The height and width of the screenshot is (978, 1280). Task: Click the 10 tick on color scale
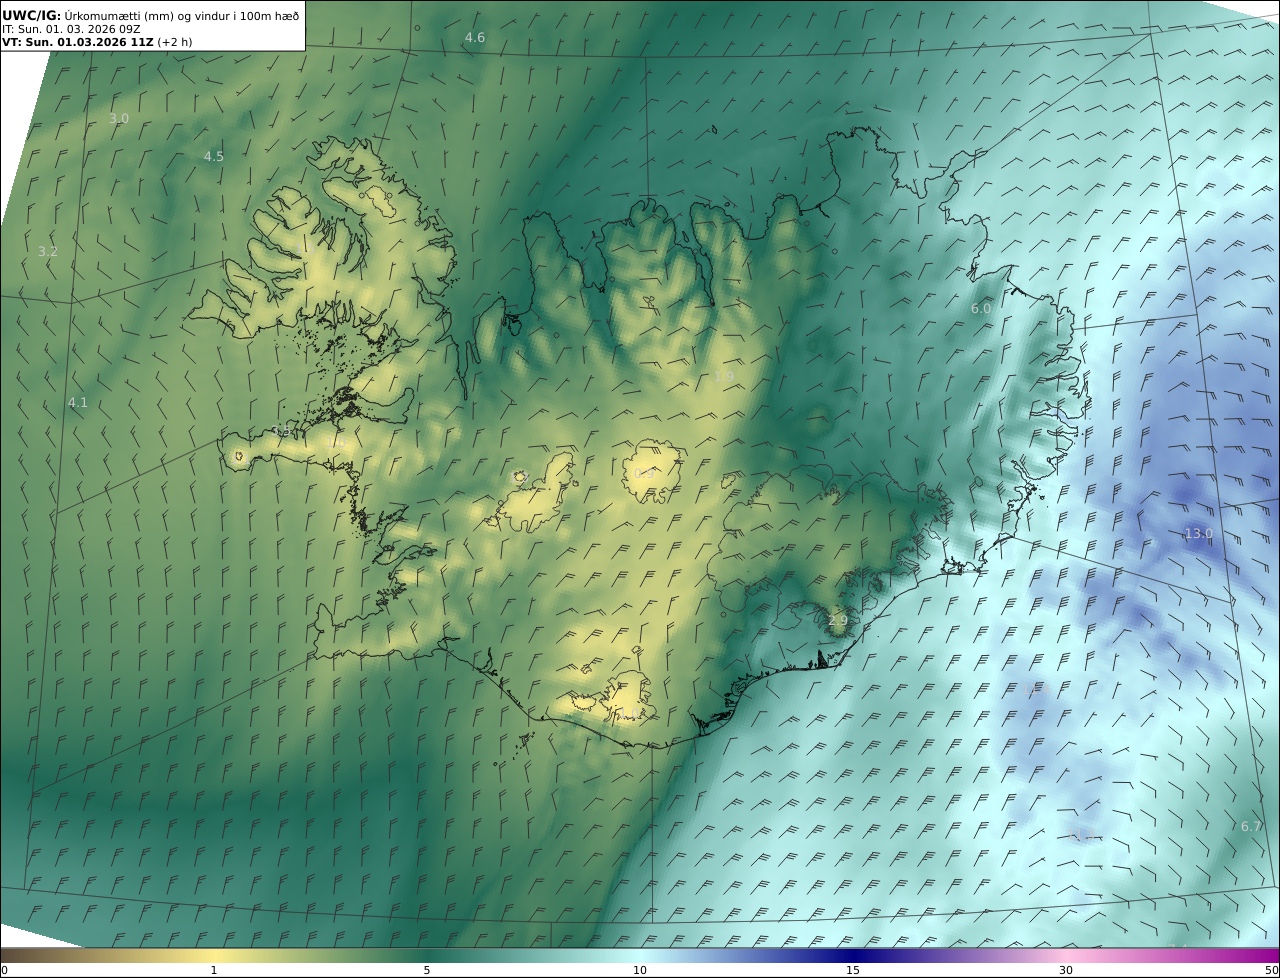tap(640, 970)
